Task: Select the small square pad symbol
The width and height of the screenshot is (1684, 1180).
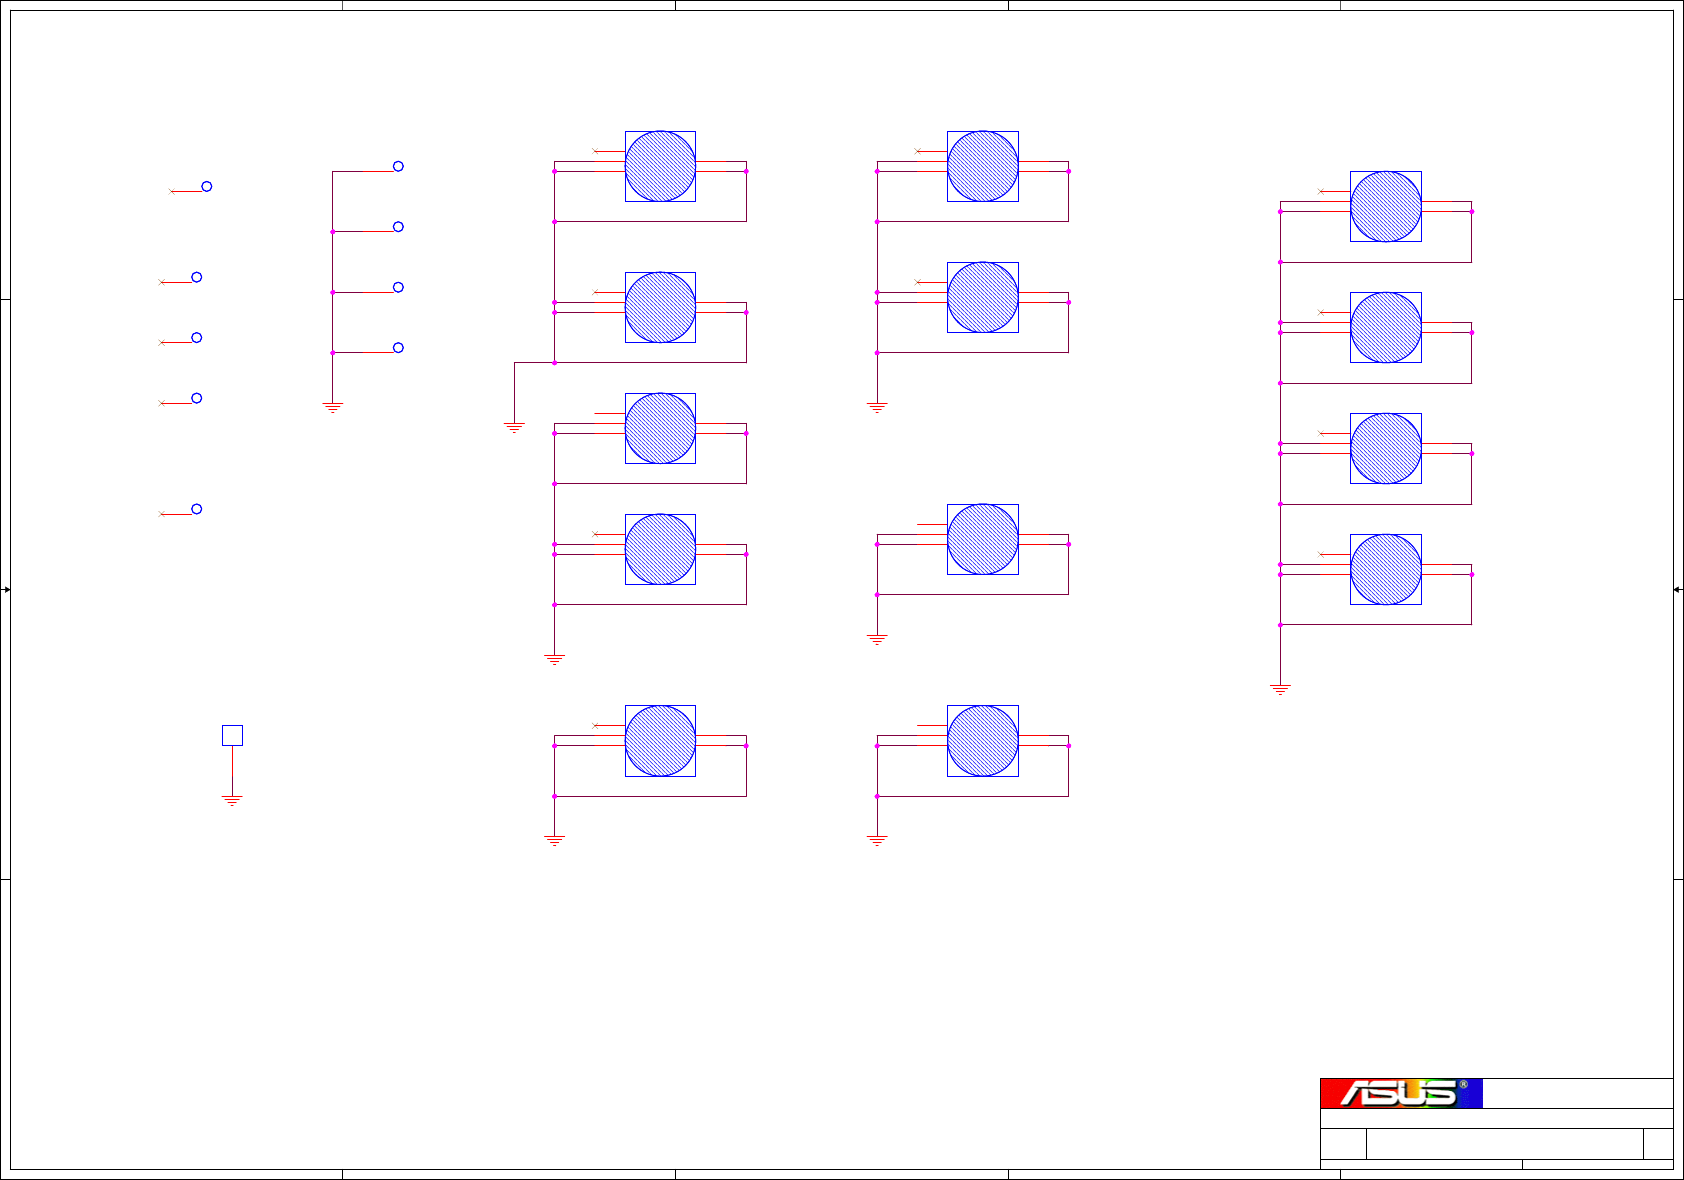Action: [232, 735]
